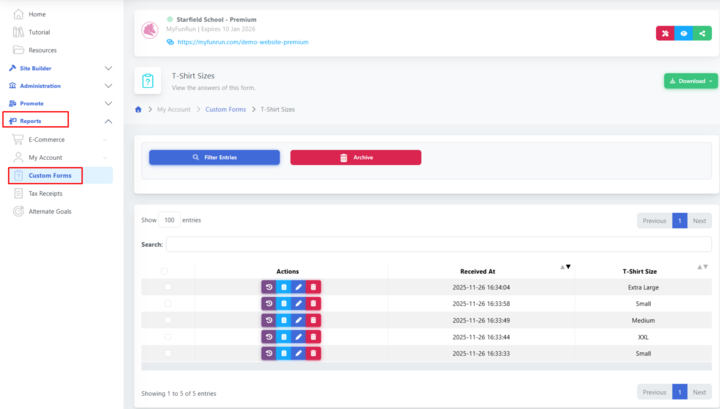This screenshot has width=720, height=409.
Task: Collapse the Reports sidebar section
Action: [108, 121]
